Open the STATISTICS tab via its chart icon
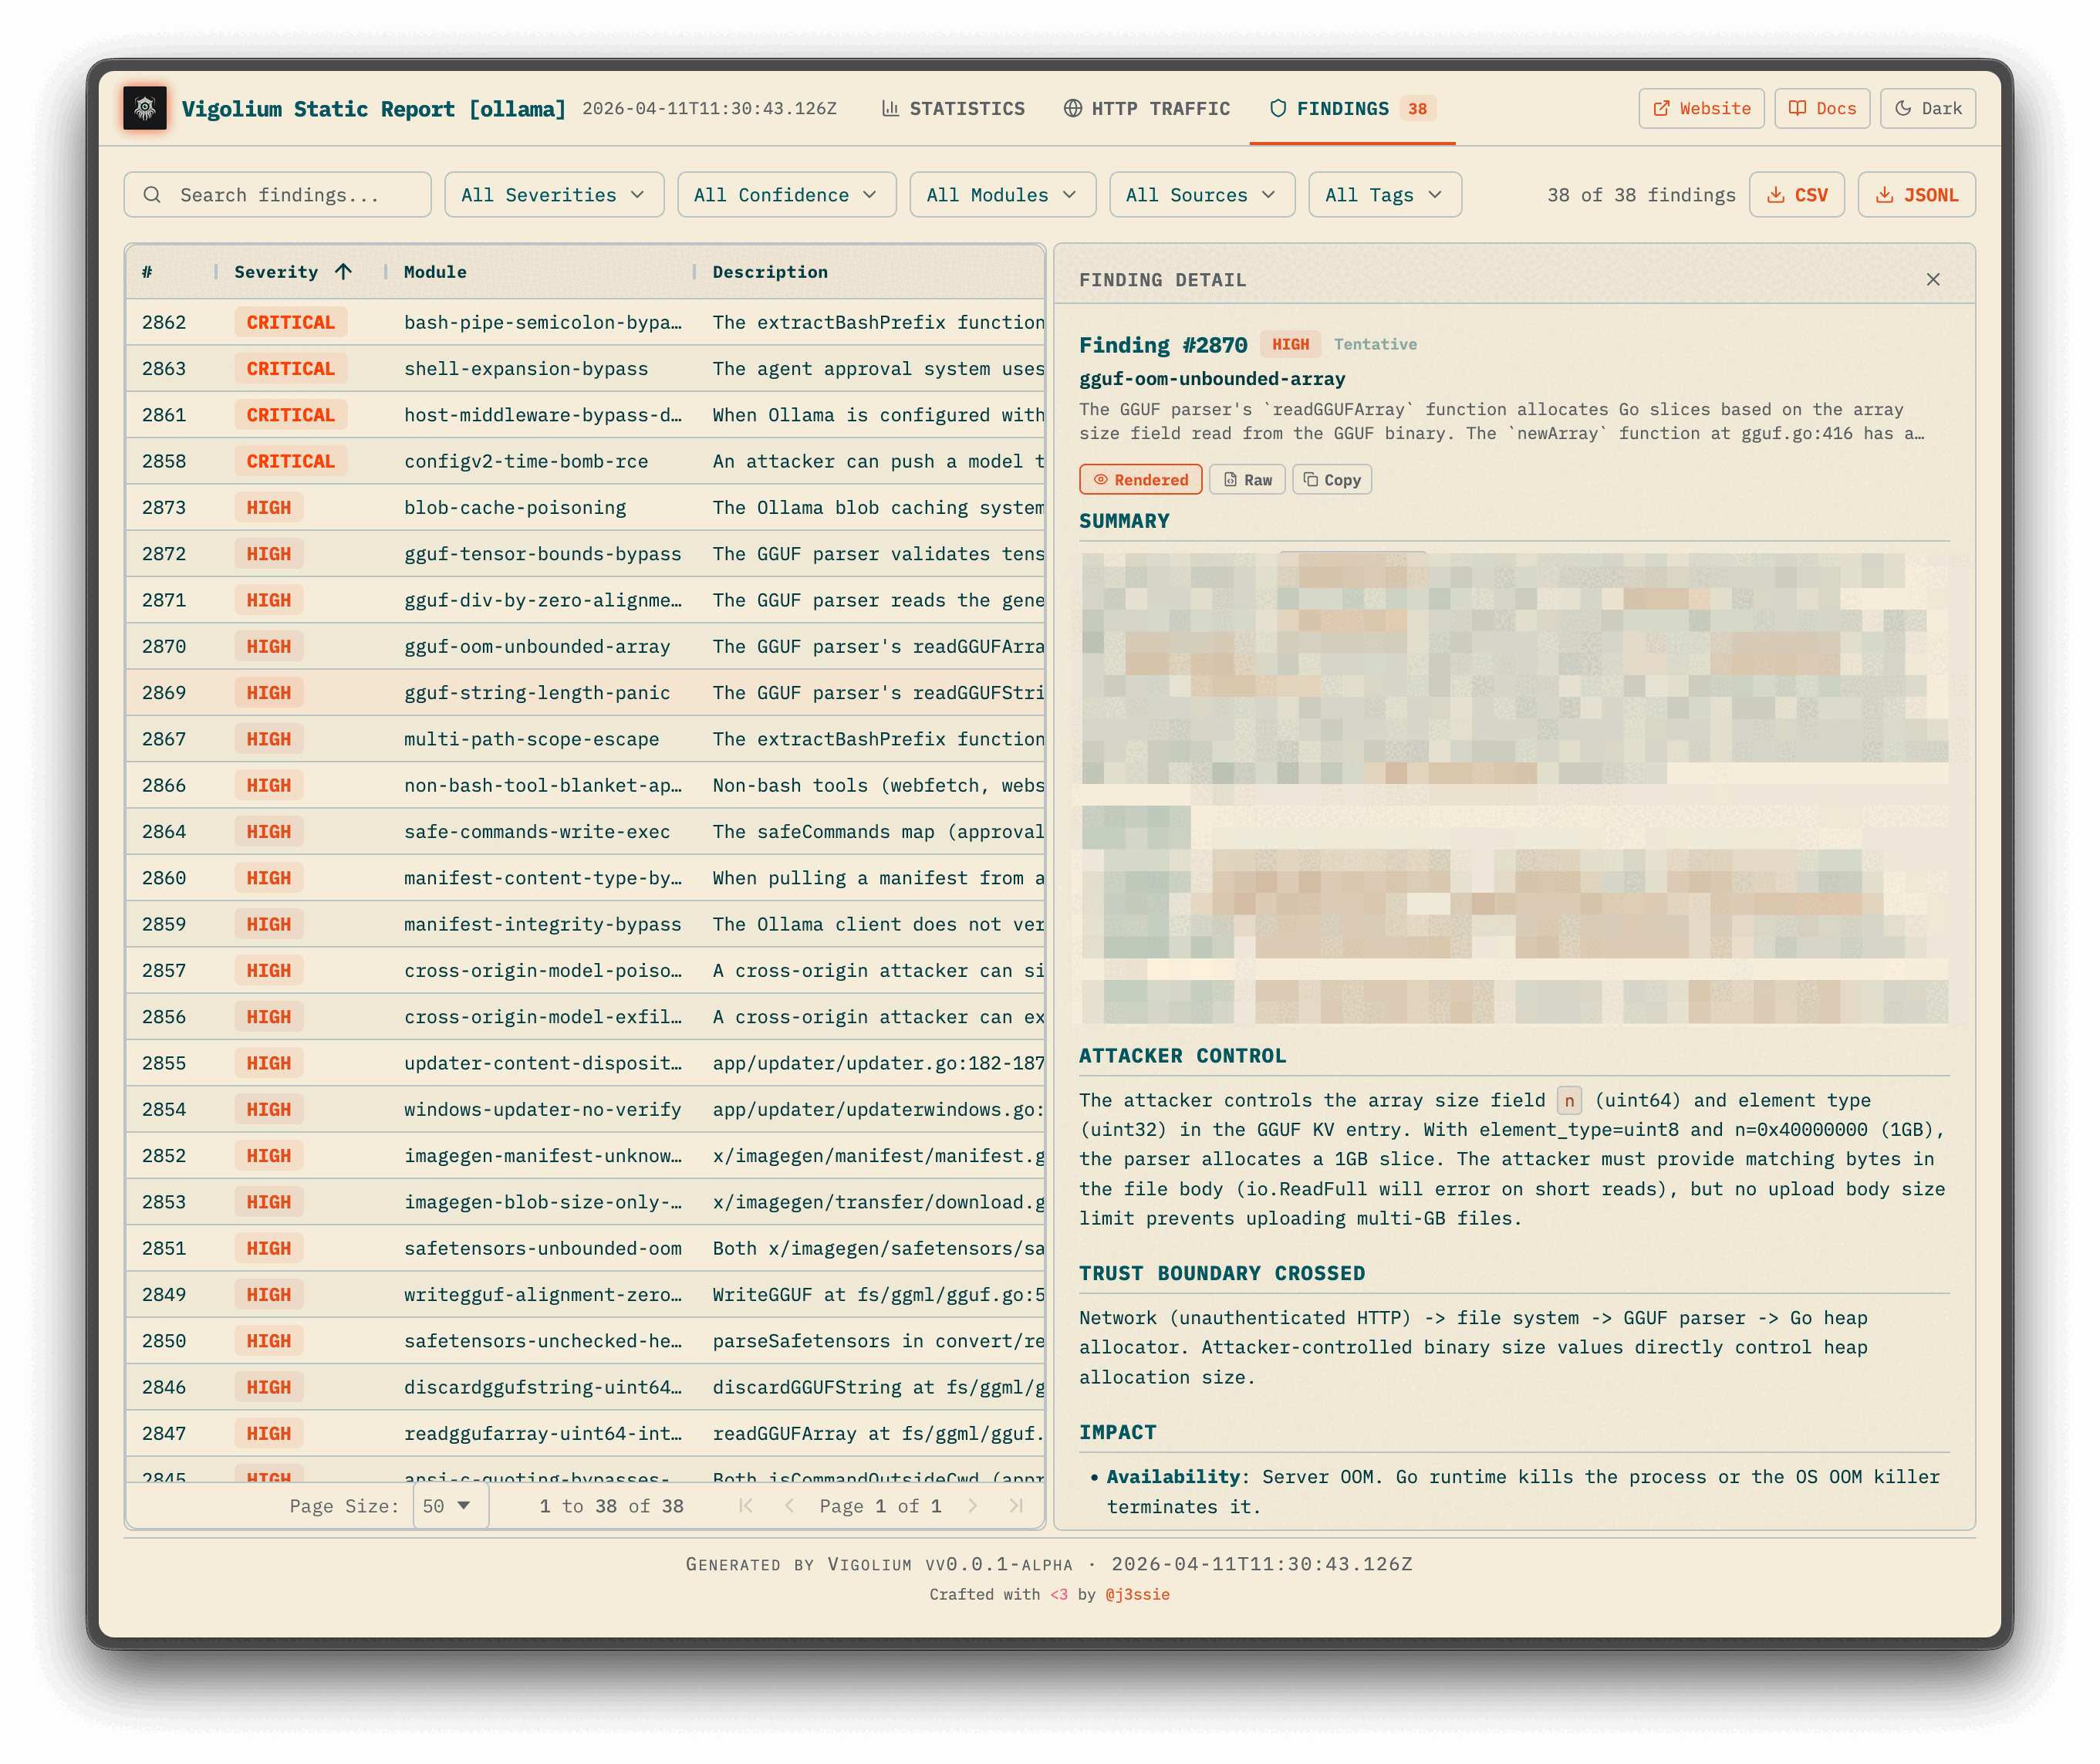 click(x=893, y=109)
